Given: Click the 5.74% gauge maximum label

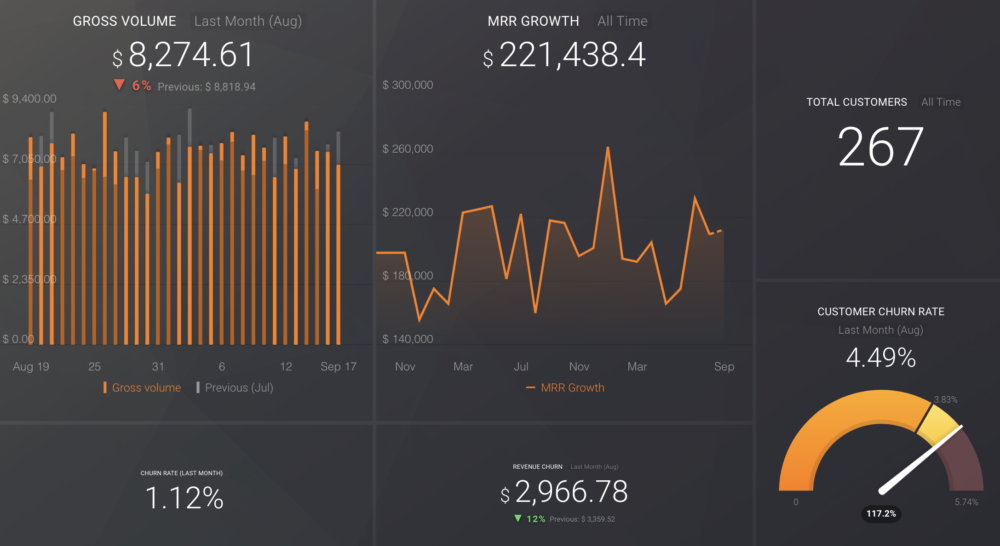Looking at the screenshot, I should 966,502.
